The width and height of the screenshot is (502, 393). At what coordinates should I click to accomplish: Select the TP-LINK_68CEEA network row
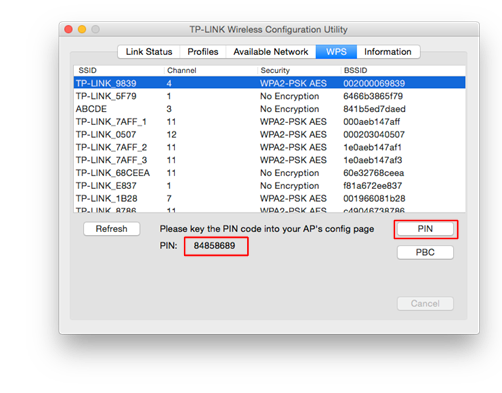pyautogui.click(x=269, y=173)
